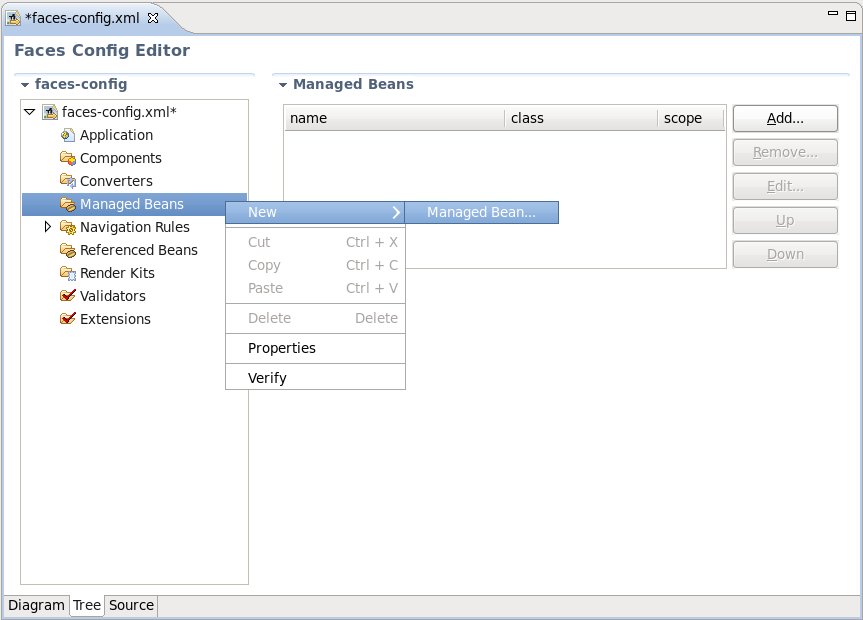Screen dimensions: 863x620
Task: Select Properties in the context menu
Action: click(281, 348)
